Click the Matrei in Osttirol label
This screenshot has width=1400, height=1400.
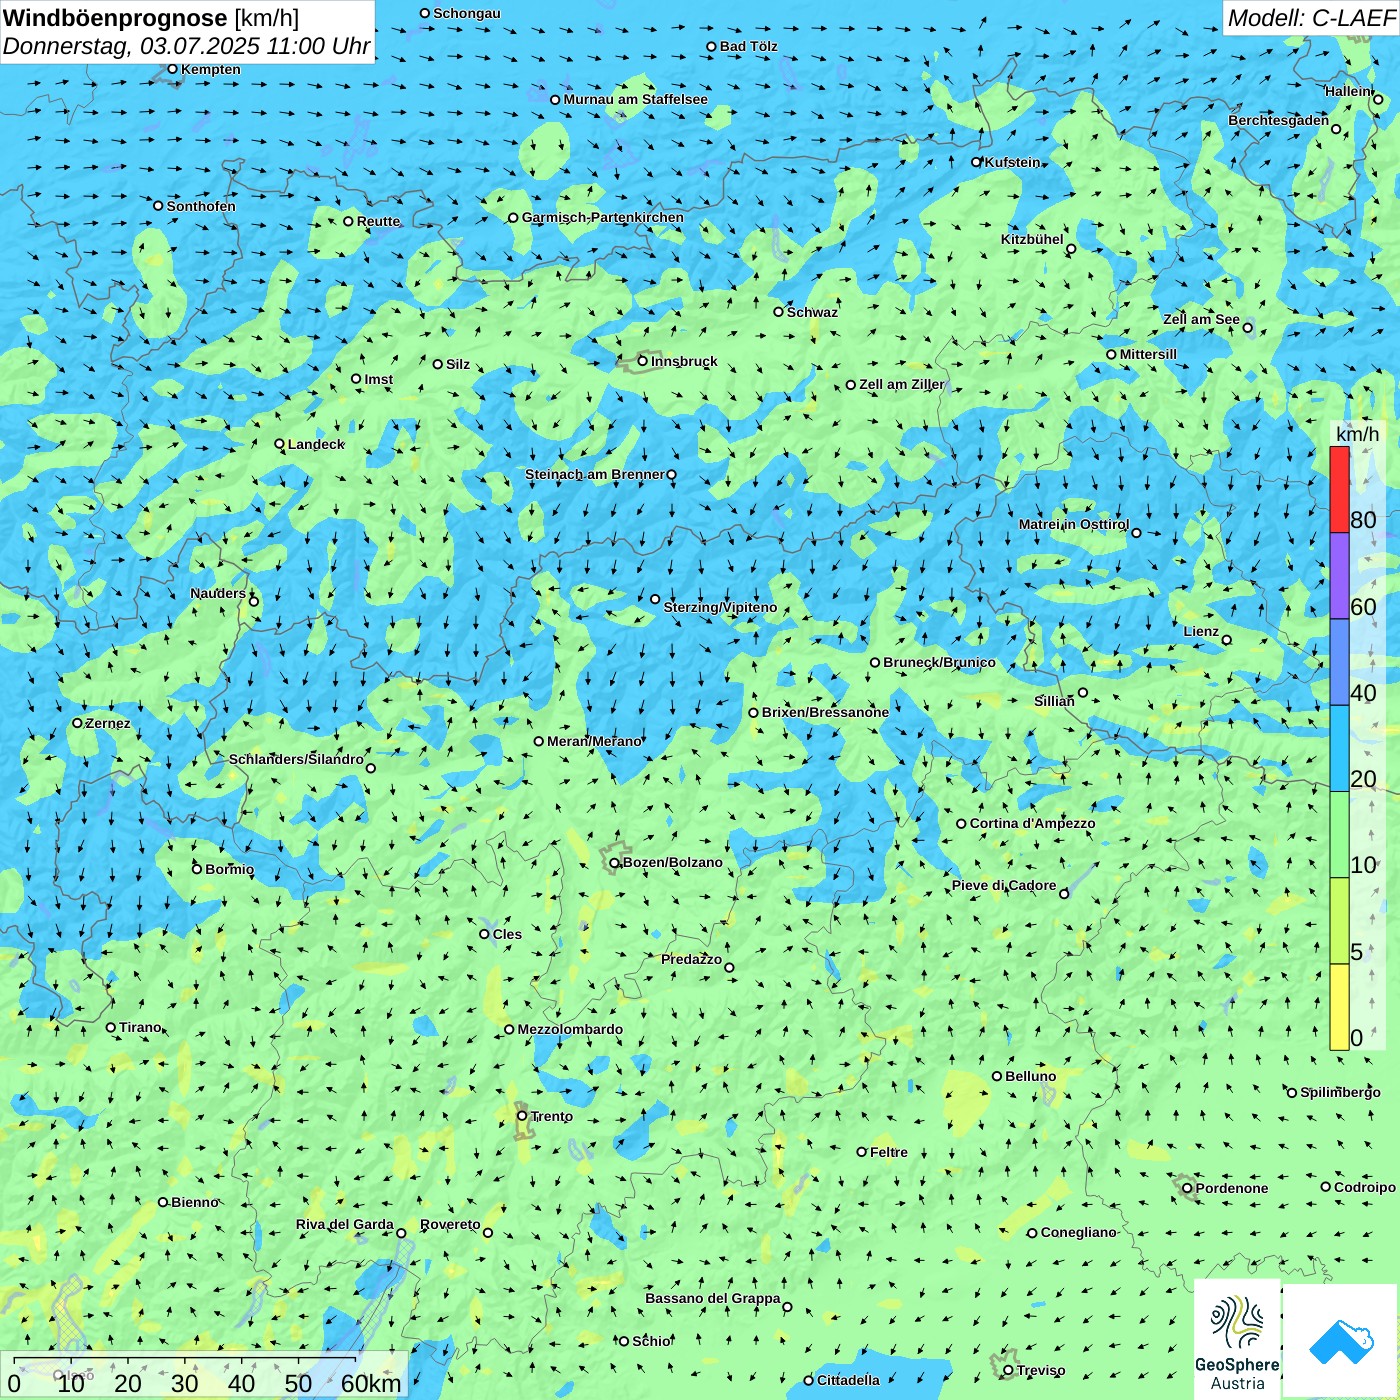click(1074, 524)
